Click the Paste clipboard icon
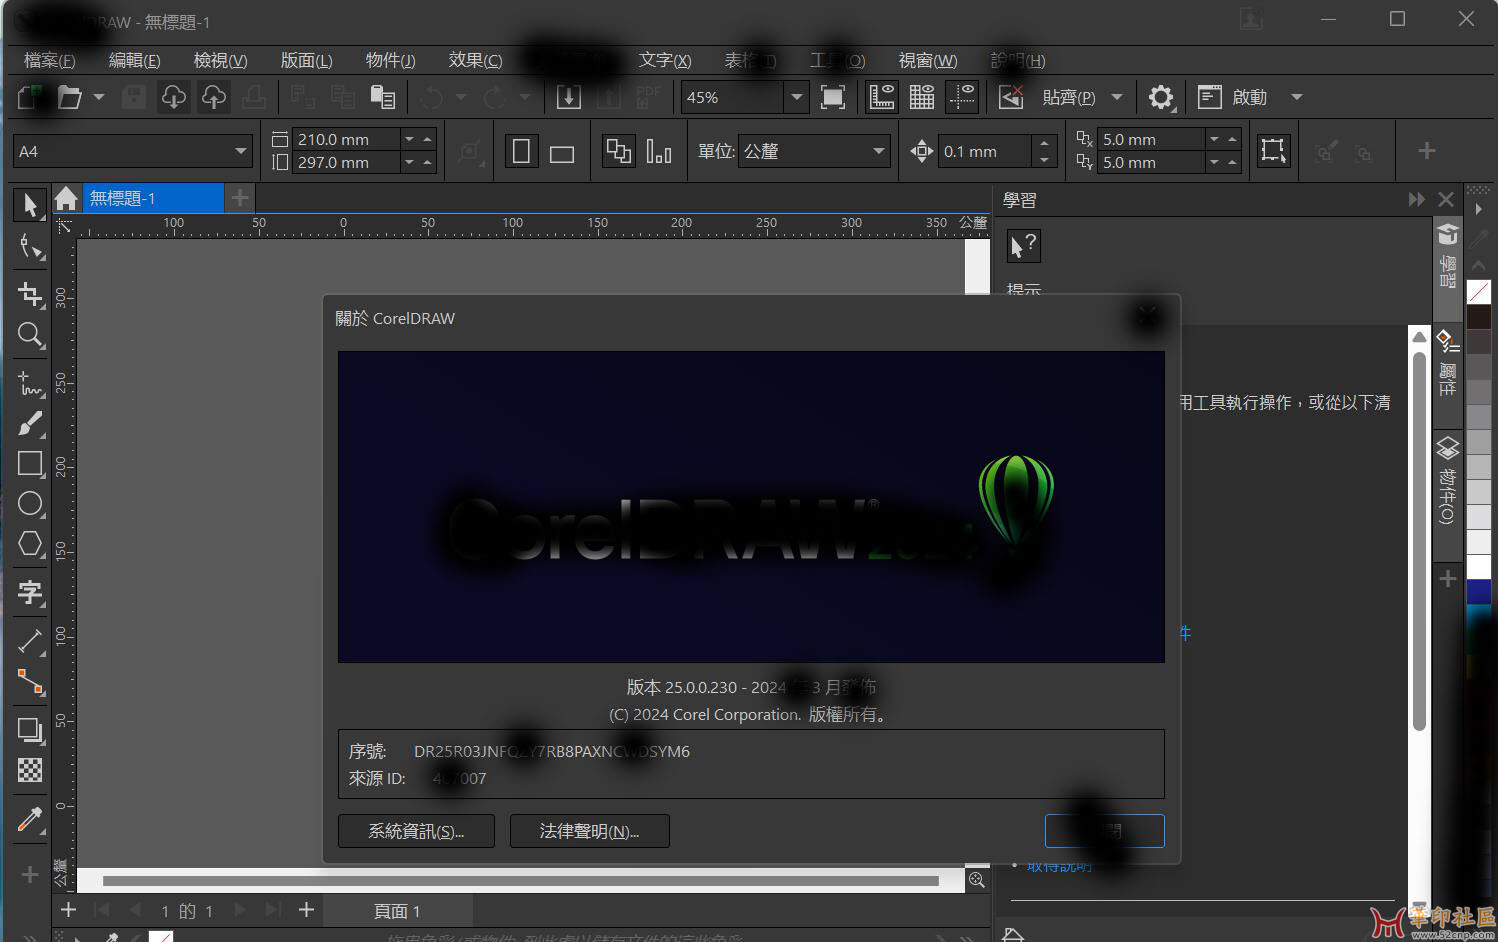The image size is (1498, 942). 382,97
